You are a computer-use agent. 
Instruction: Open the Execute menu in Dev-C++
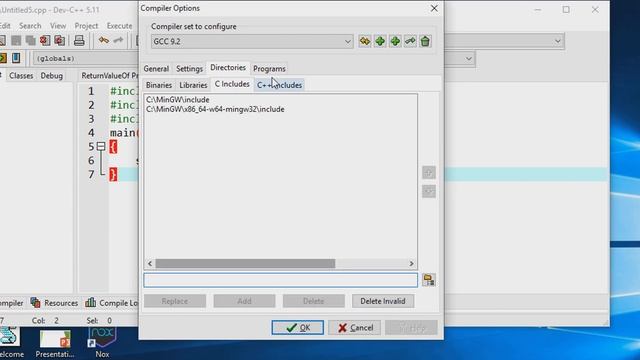click(119, 26)
